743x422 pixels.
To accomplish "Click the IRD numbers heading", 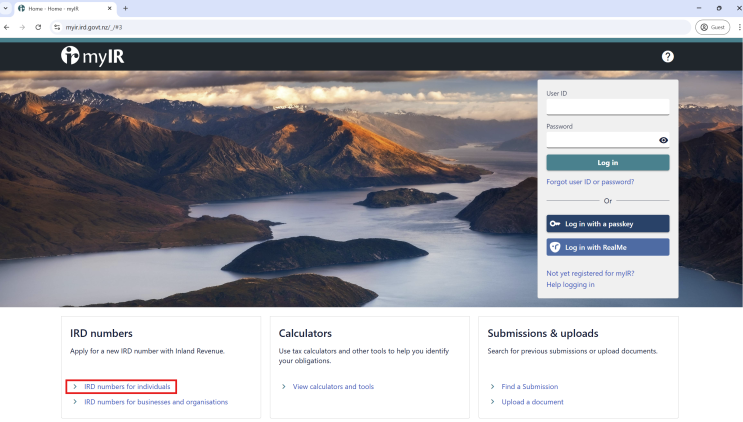I will pos(101,333).
